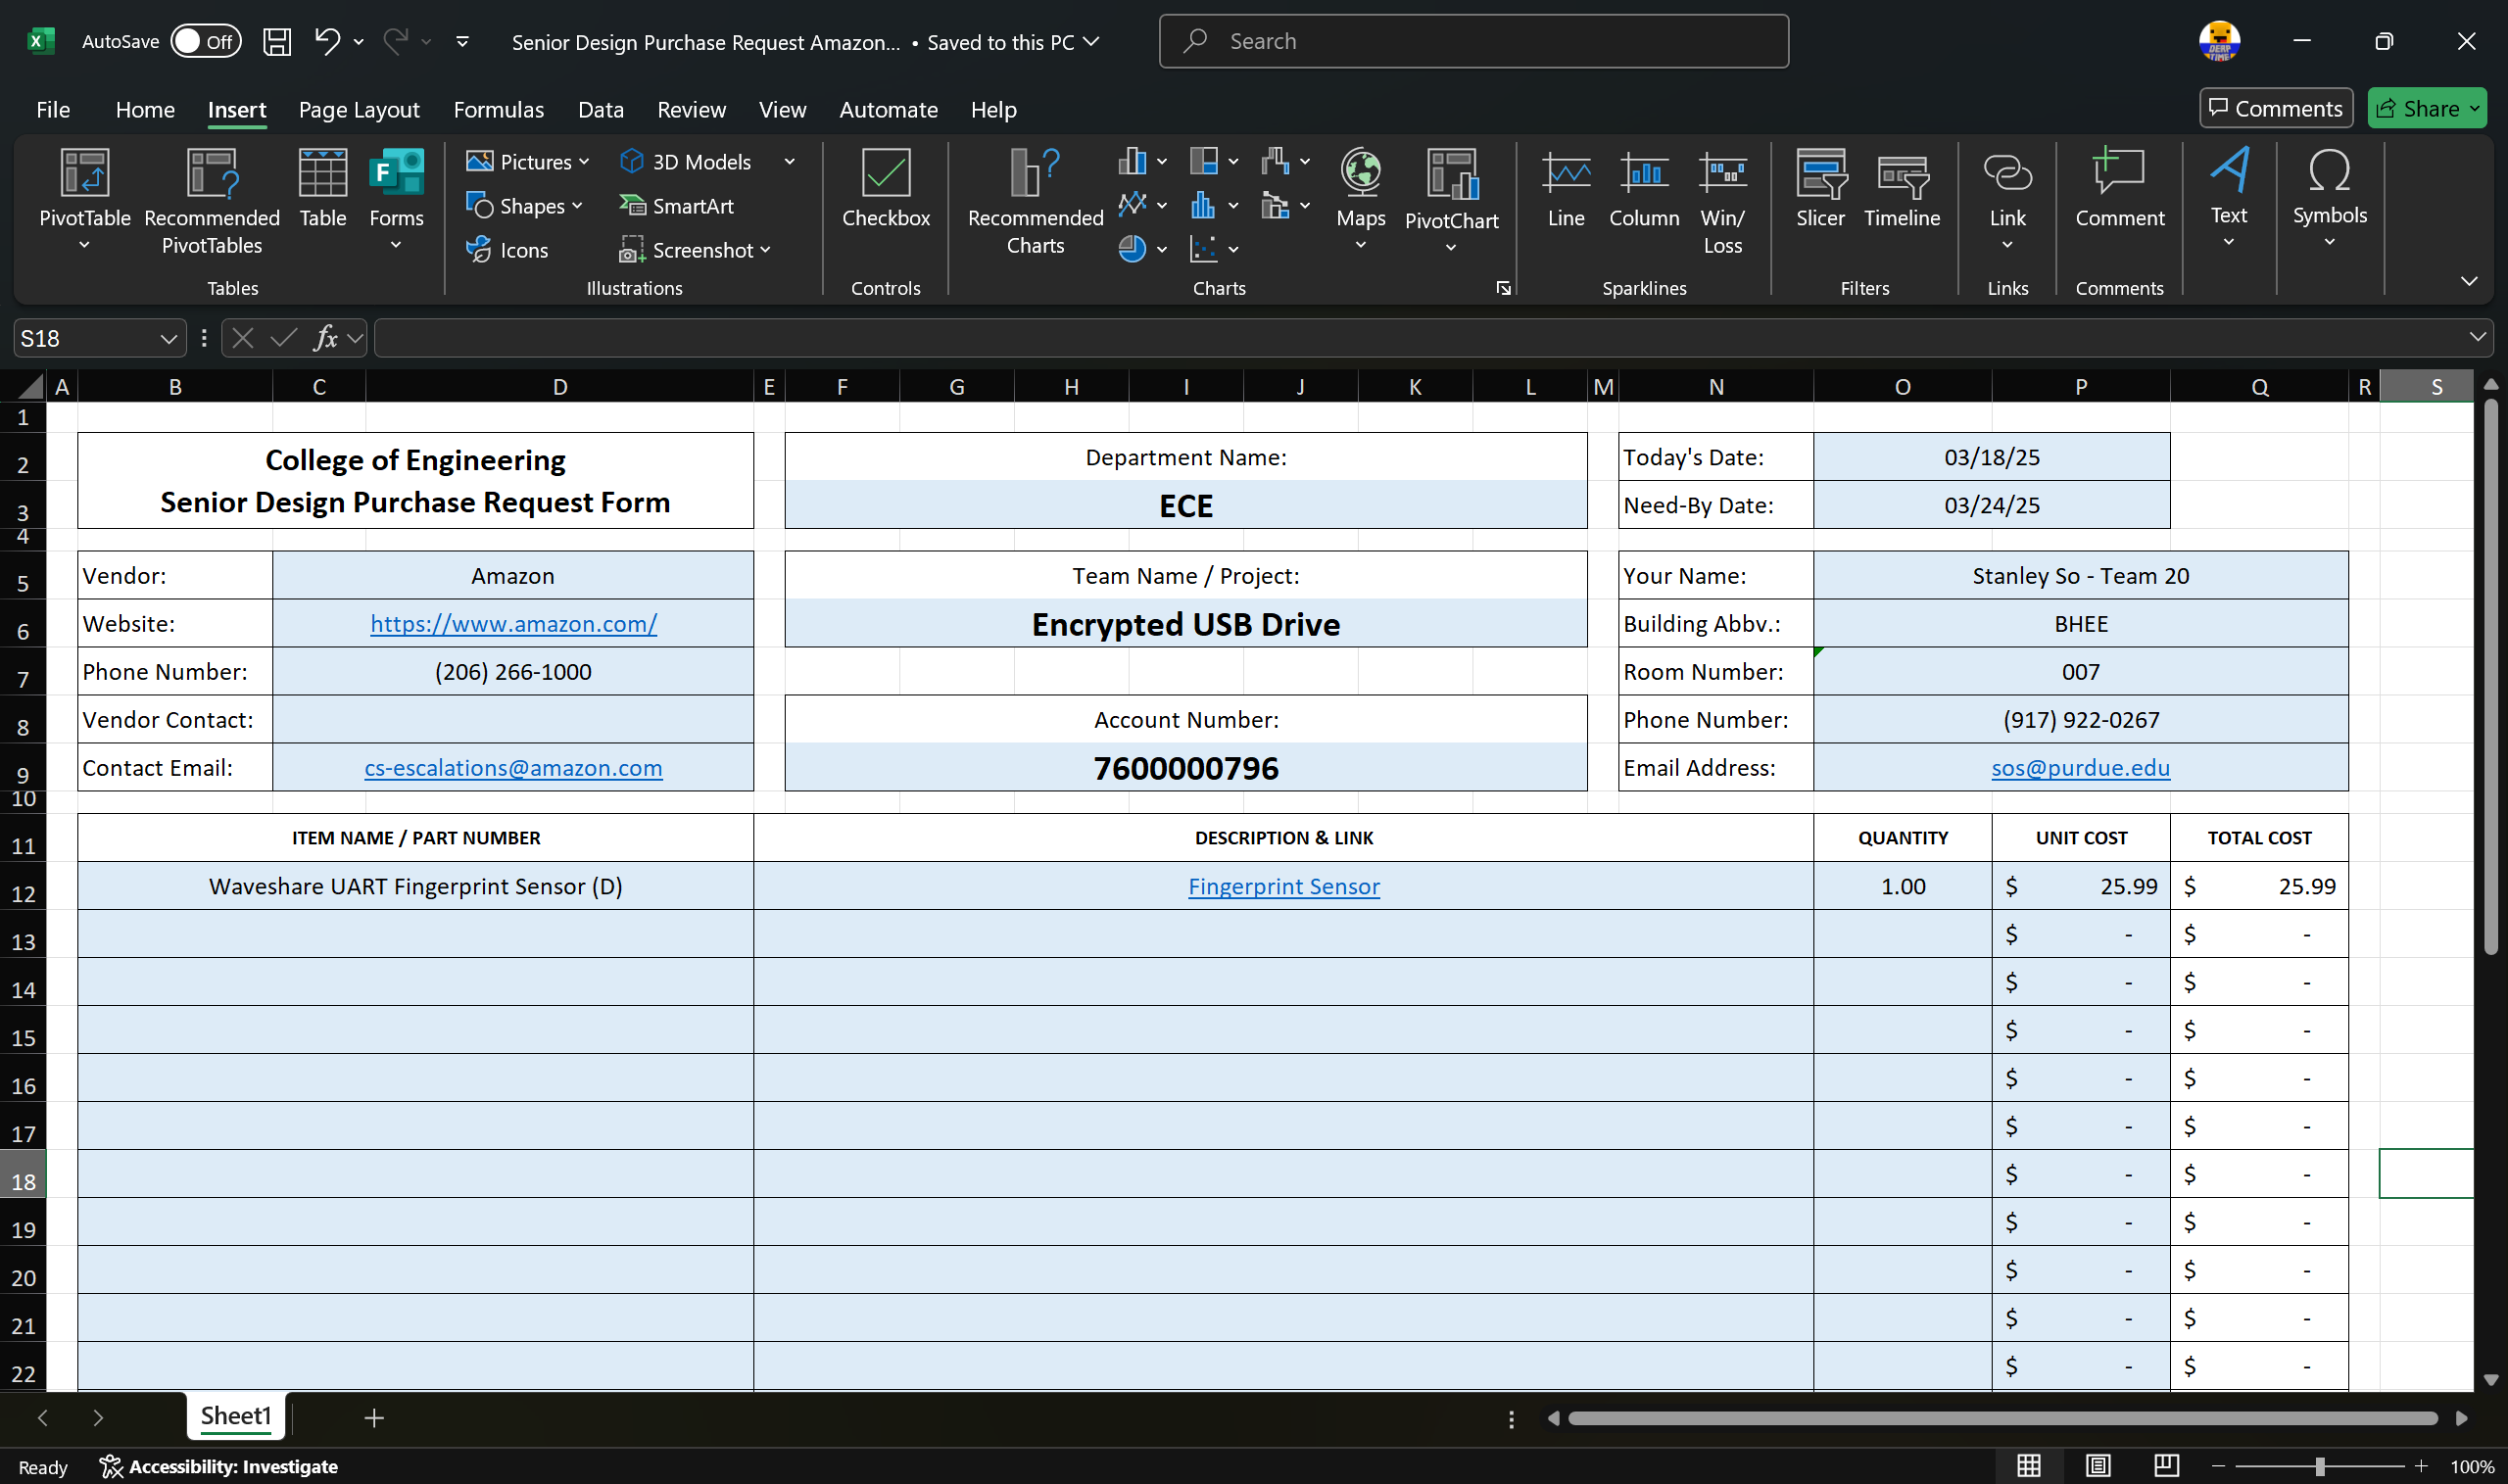
Task: Add a Column sparkline
Action: click(x=1643, y=174)
